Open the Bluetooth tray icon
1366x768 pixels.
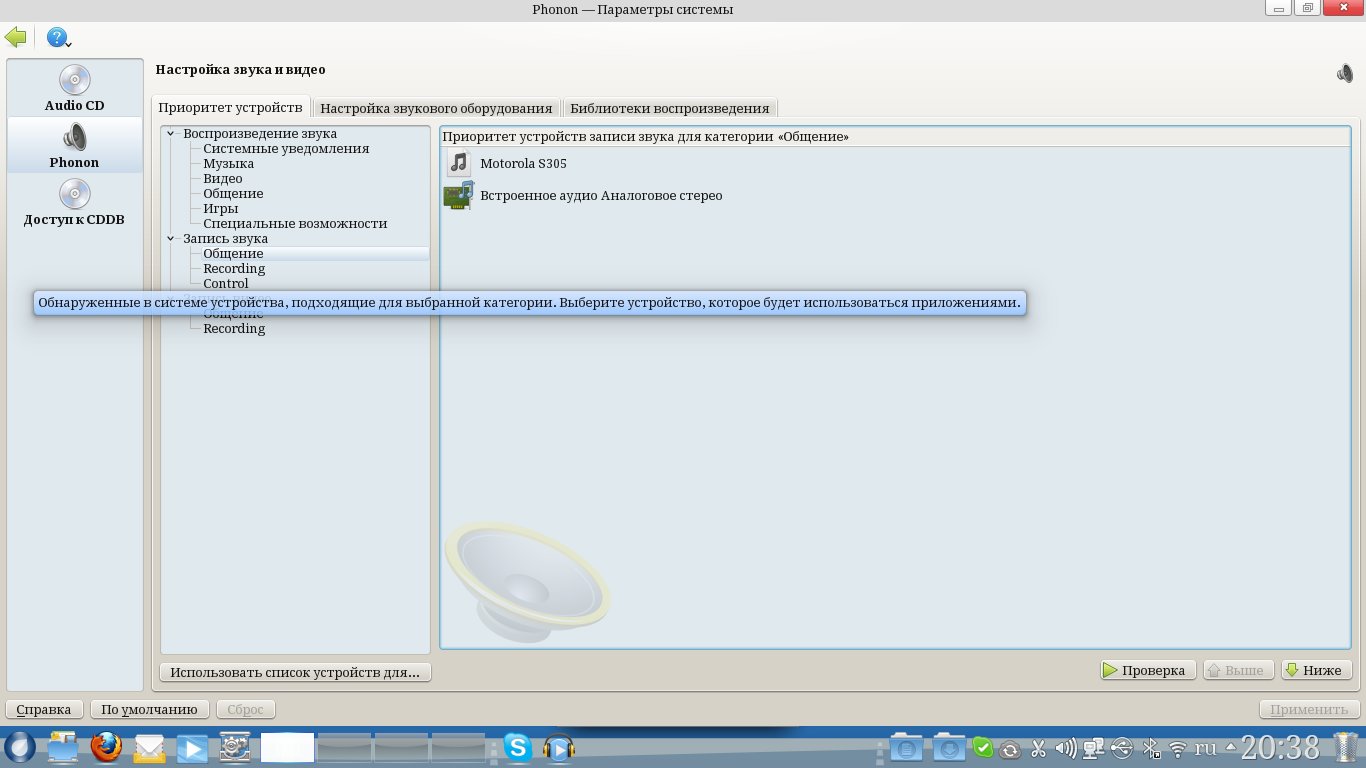tap(1151, 748)
